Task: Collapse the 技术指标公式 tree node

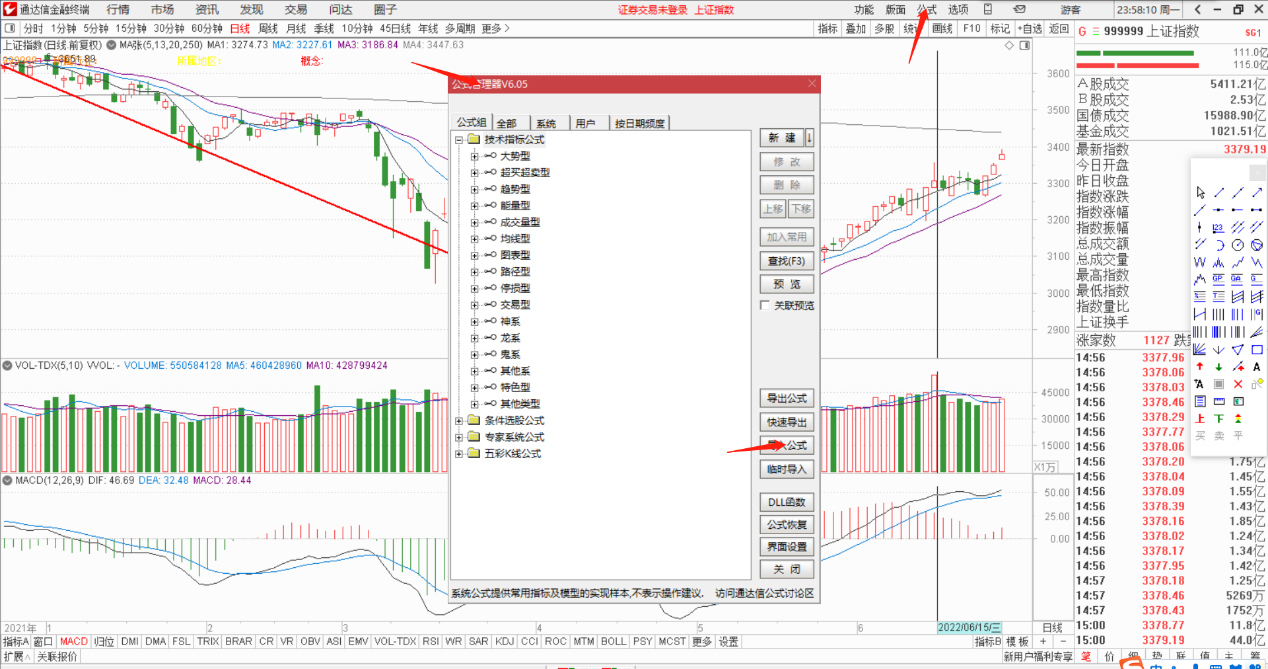Action: [459, 140]
